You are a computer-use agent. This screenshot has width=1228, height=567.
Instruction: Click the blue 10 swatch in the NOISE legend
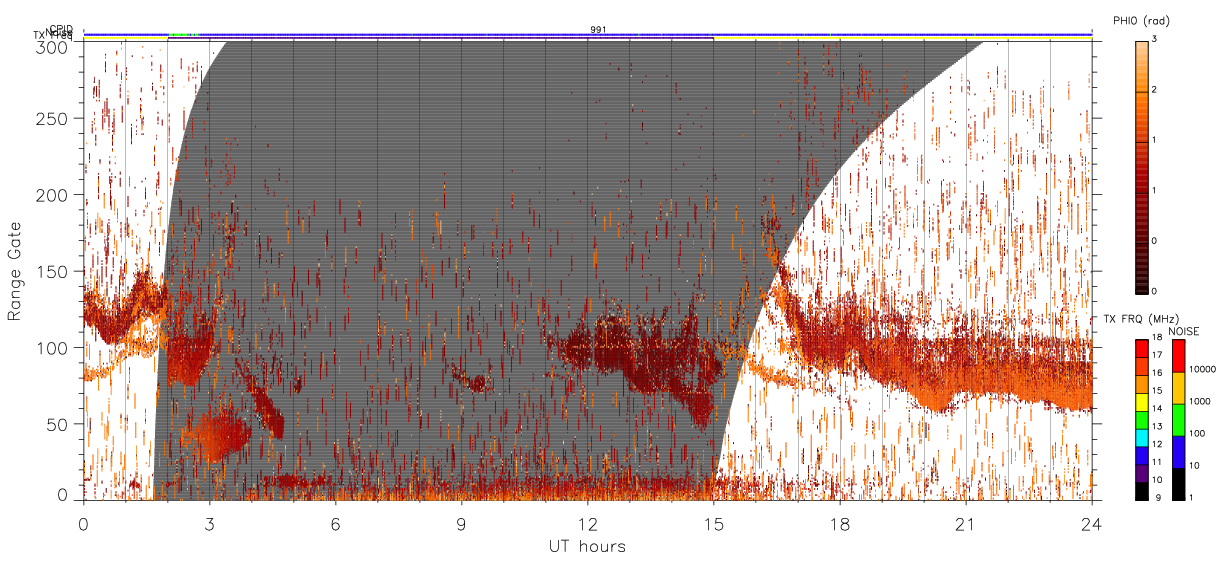[x=1177, y=451]
